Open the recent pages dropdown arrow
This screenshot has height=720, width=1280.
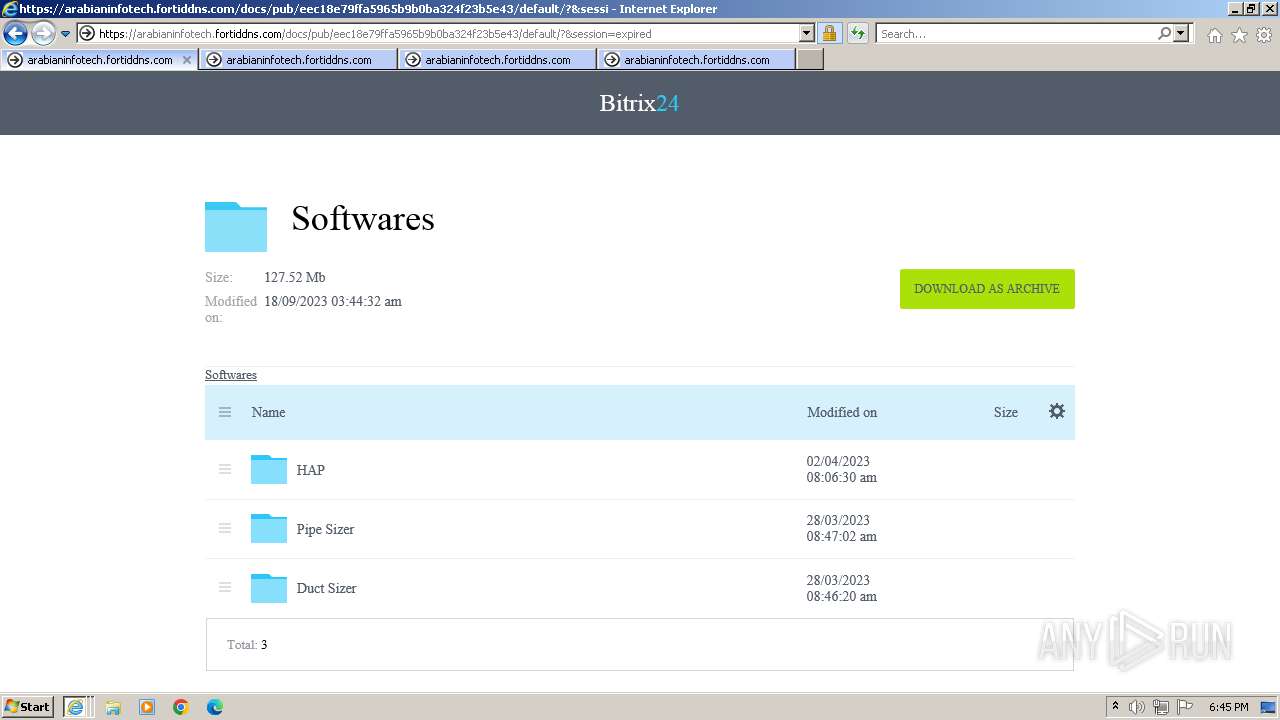65,34
